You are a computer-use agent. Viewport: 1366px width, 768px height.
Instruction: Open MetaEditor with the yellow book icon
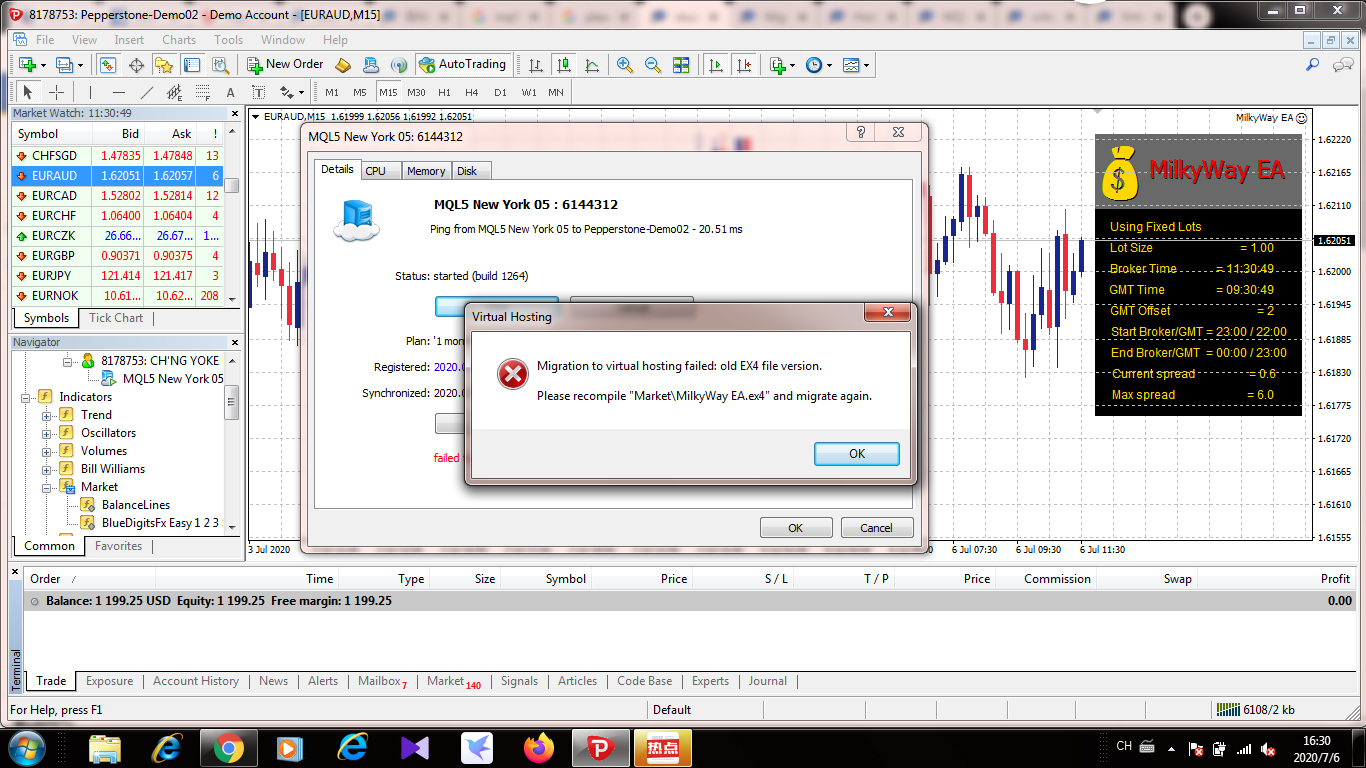(x=343, y=65)
